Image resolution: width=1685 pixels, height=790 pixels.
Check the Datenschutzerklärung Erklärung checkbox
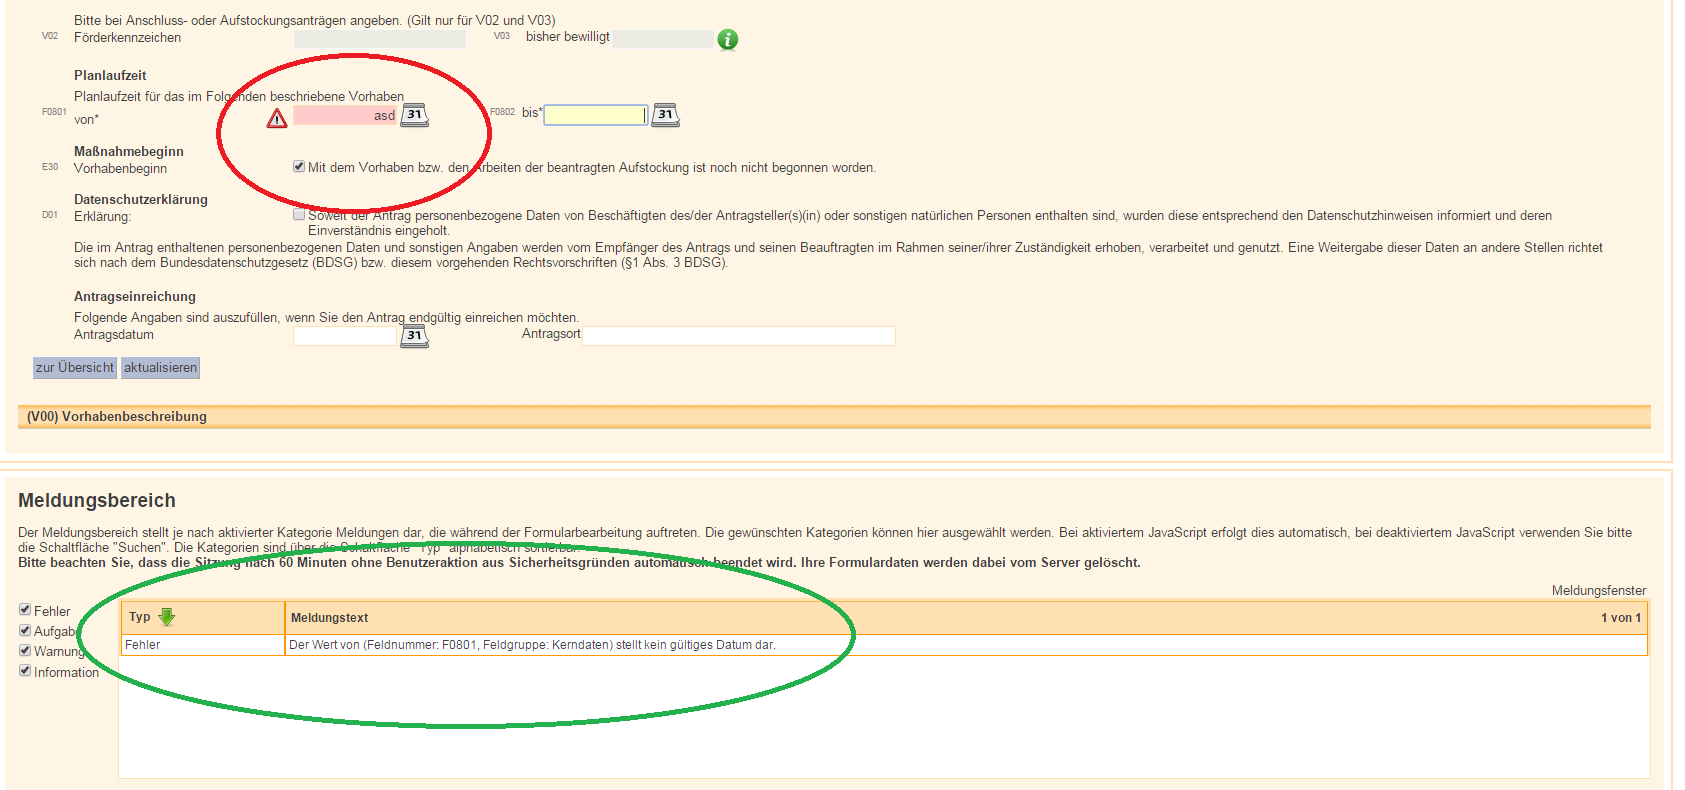[299, 214]
